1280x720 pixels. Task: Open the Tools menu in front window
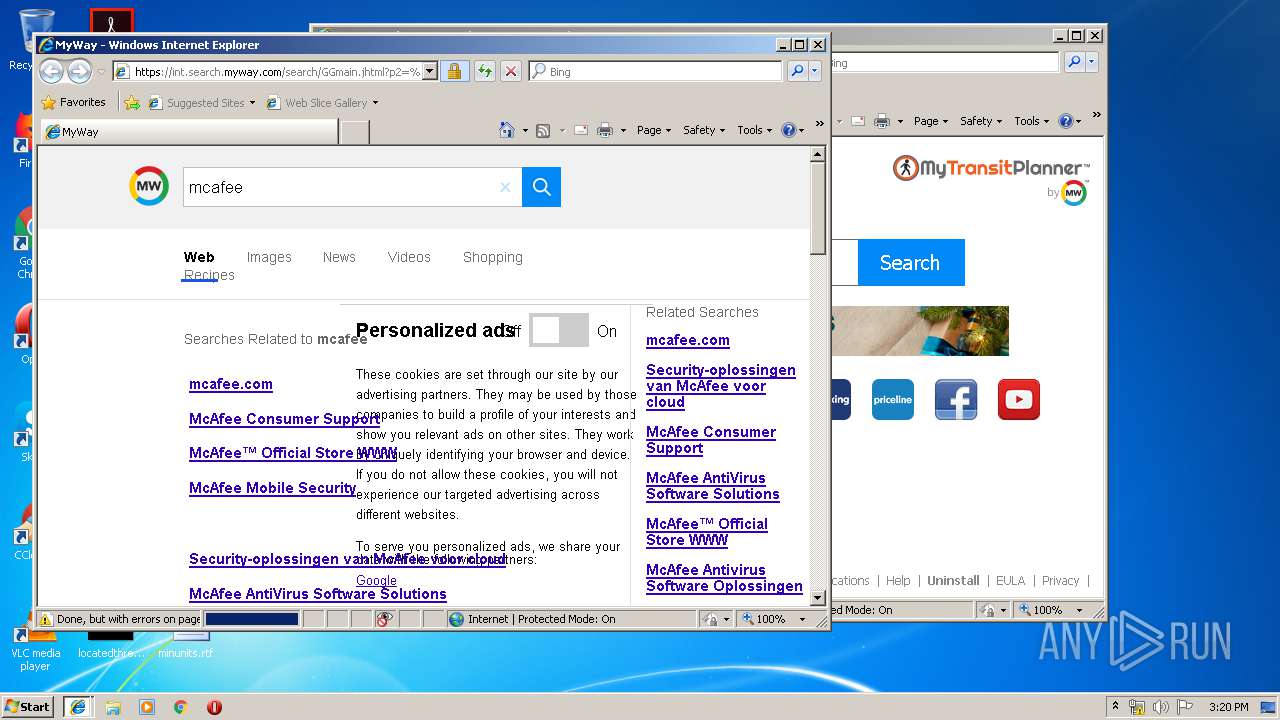coord(755,130)
